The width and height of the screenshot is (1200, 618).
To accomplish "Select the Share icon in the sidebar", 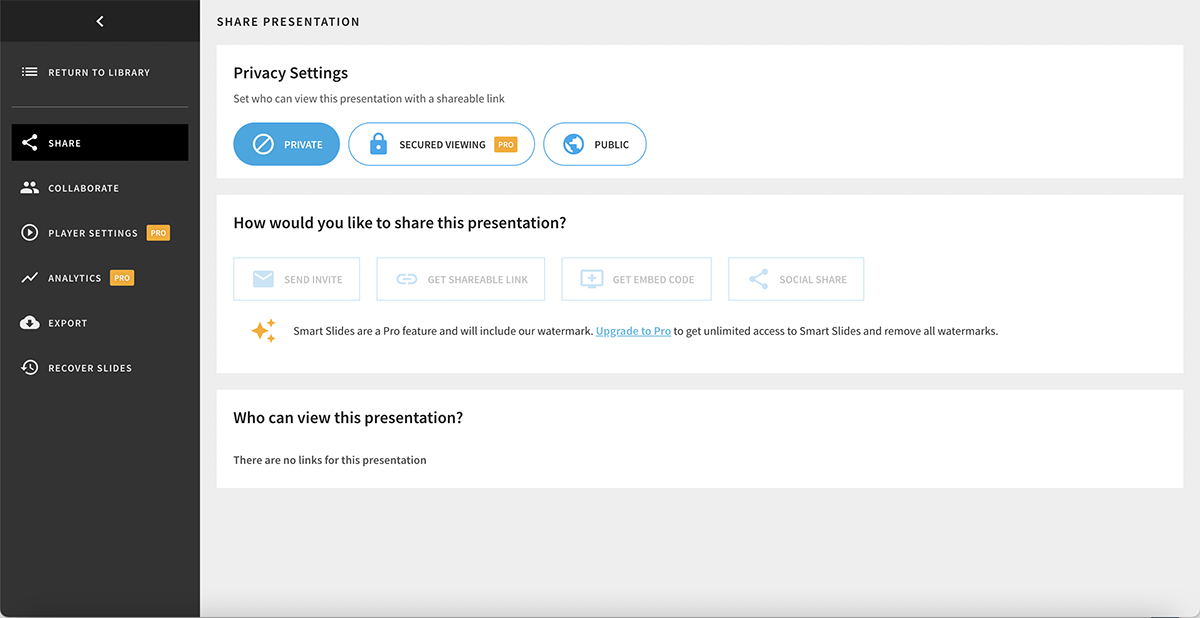I will (28, 142).
